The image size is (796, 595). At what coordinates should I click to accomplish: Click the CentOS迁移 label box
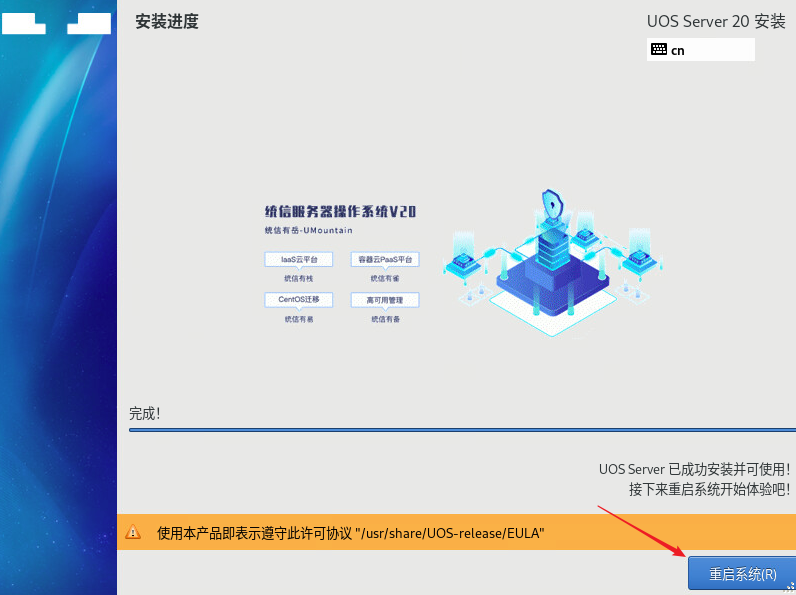[x=298, y=300]
